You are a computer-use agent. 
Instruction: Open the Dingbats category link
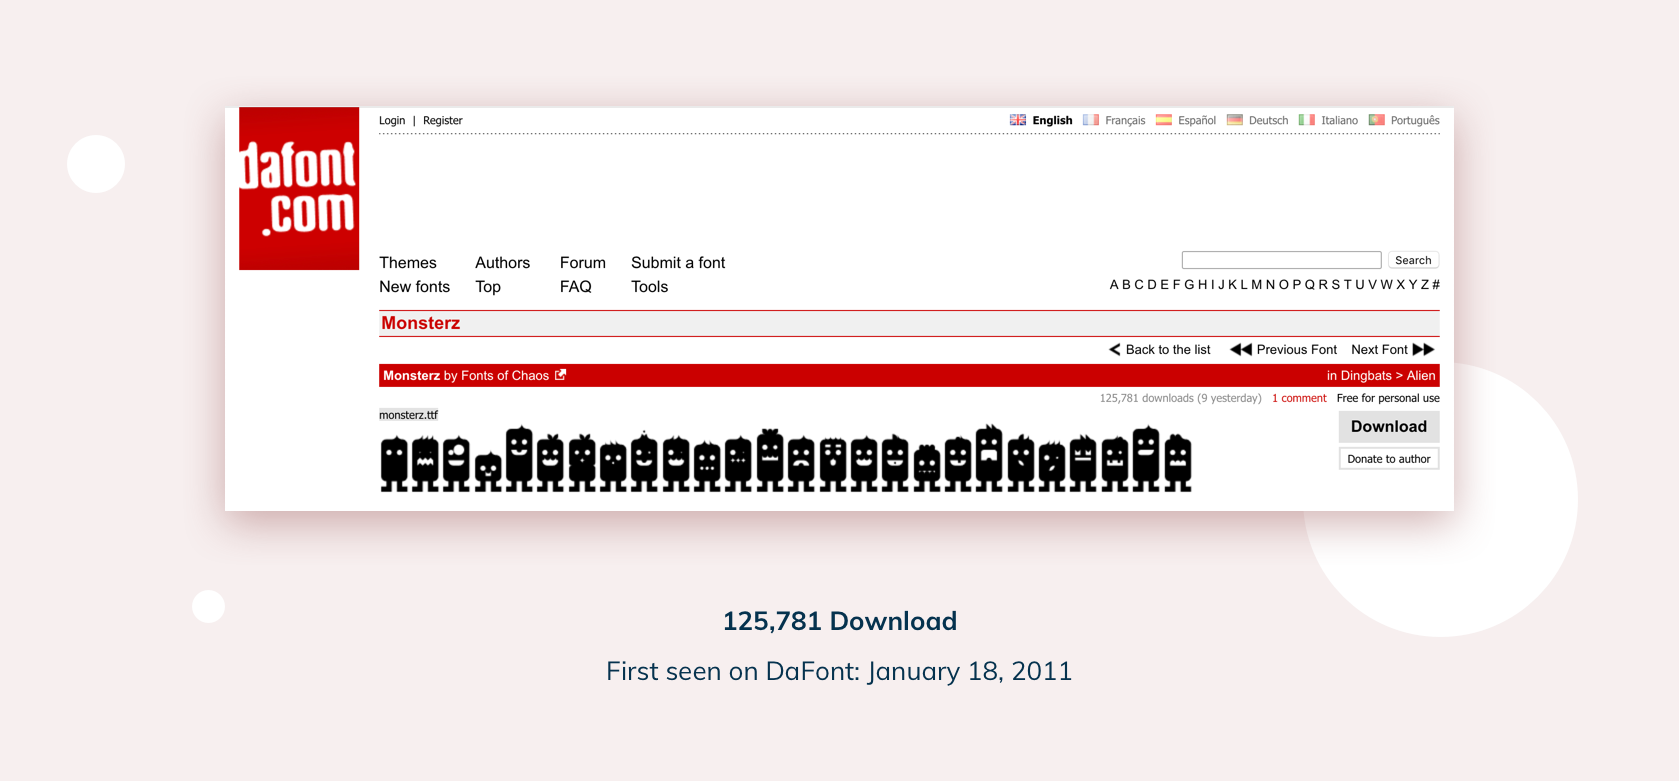(x=1366, y=375)
